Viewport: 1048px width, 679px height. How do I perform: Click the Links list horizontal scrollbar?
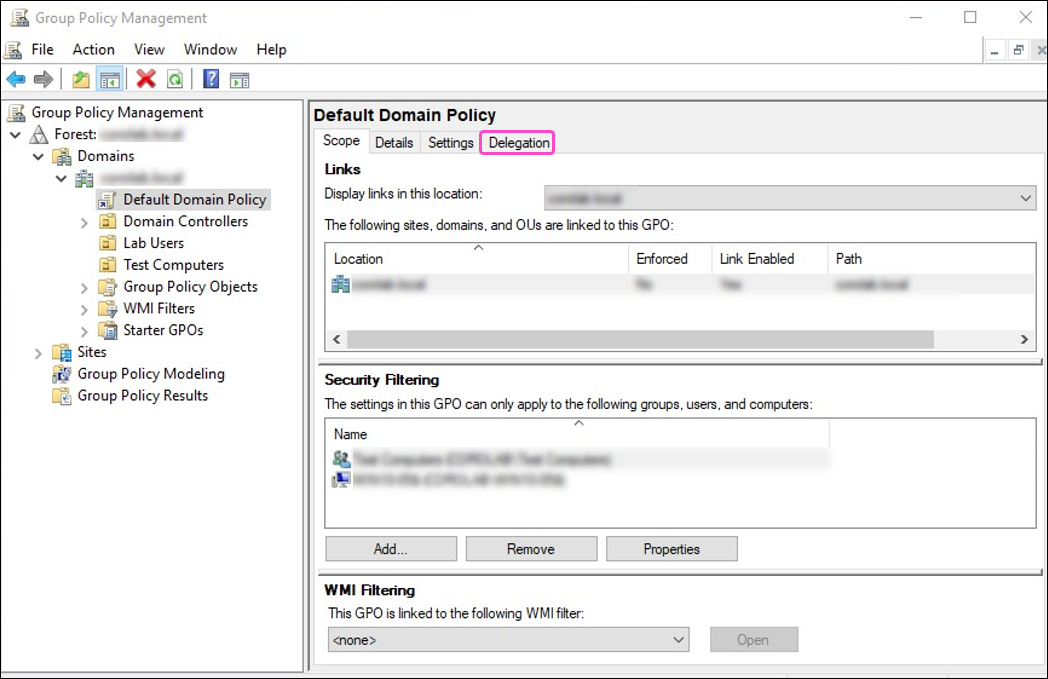point(640,340)
